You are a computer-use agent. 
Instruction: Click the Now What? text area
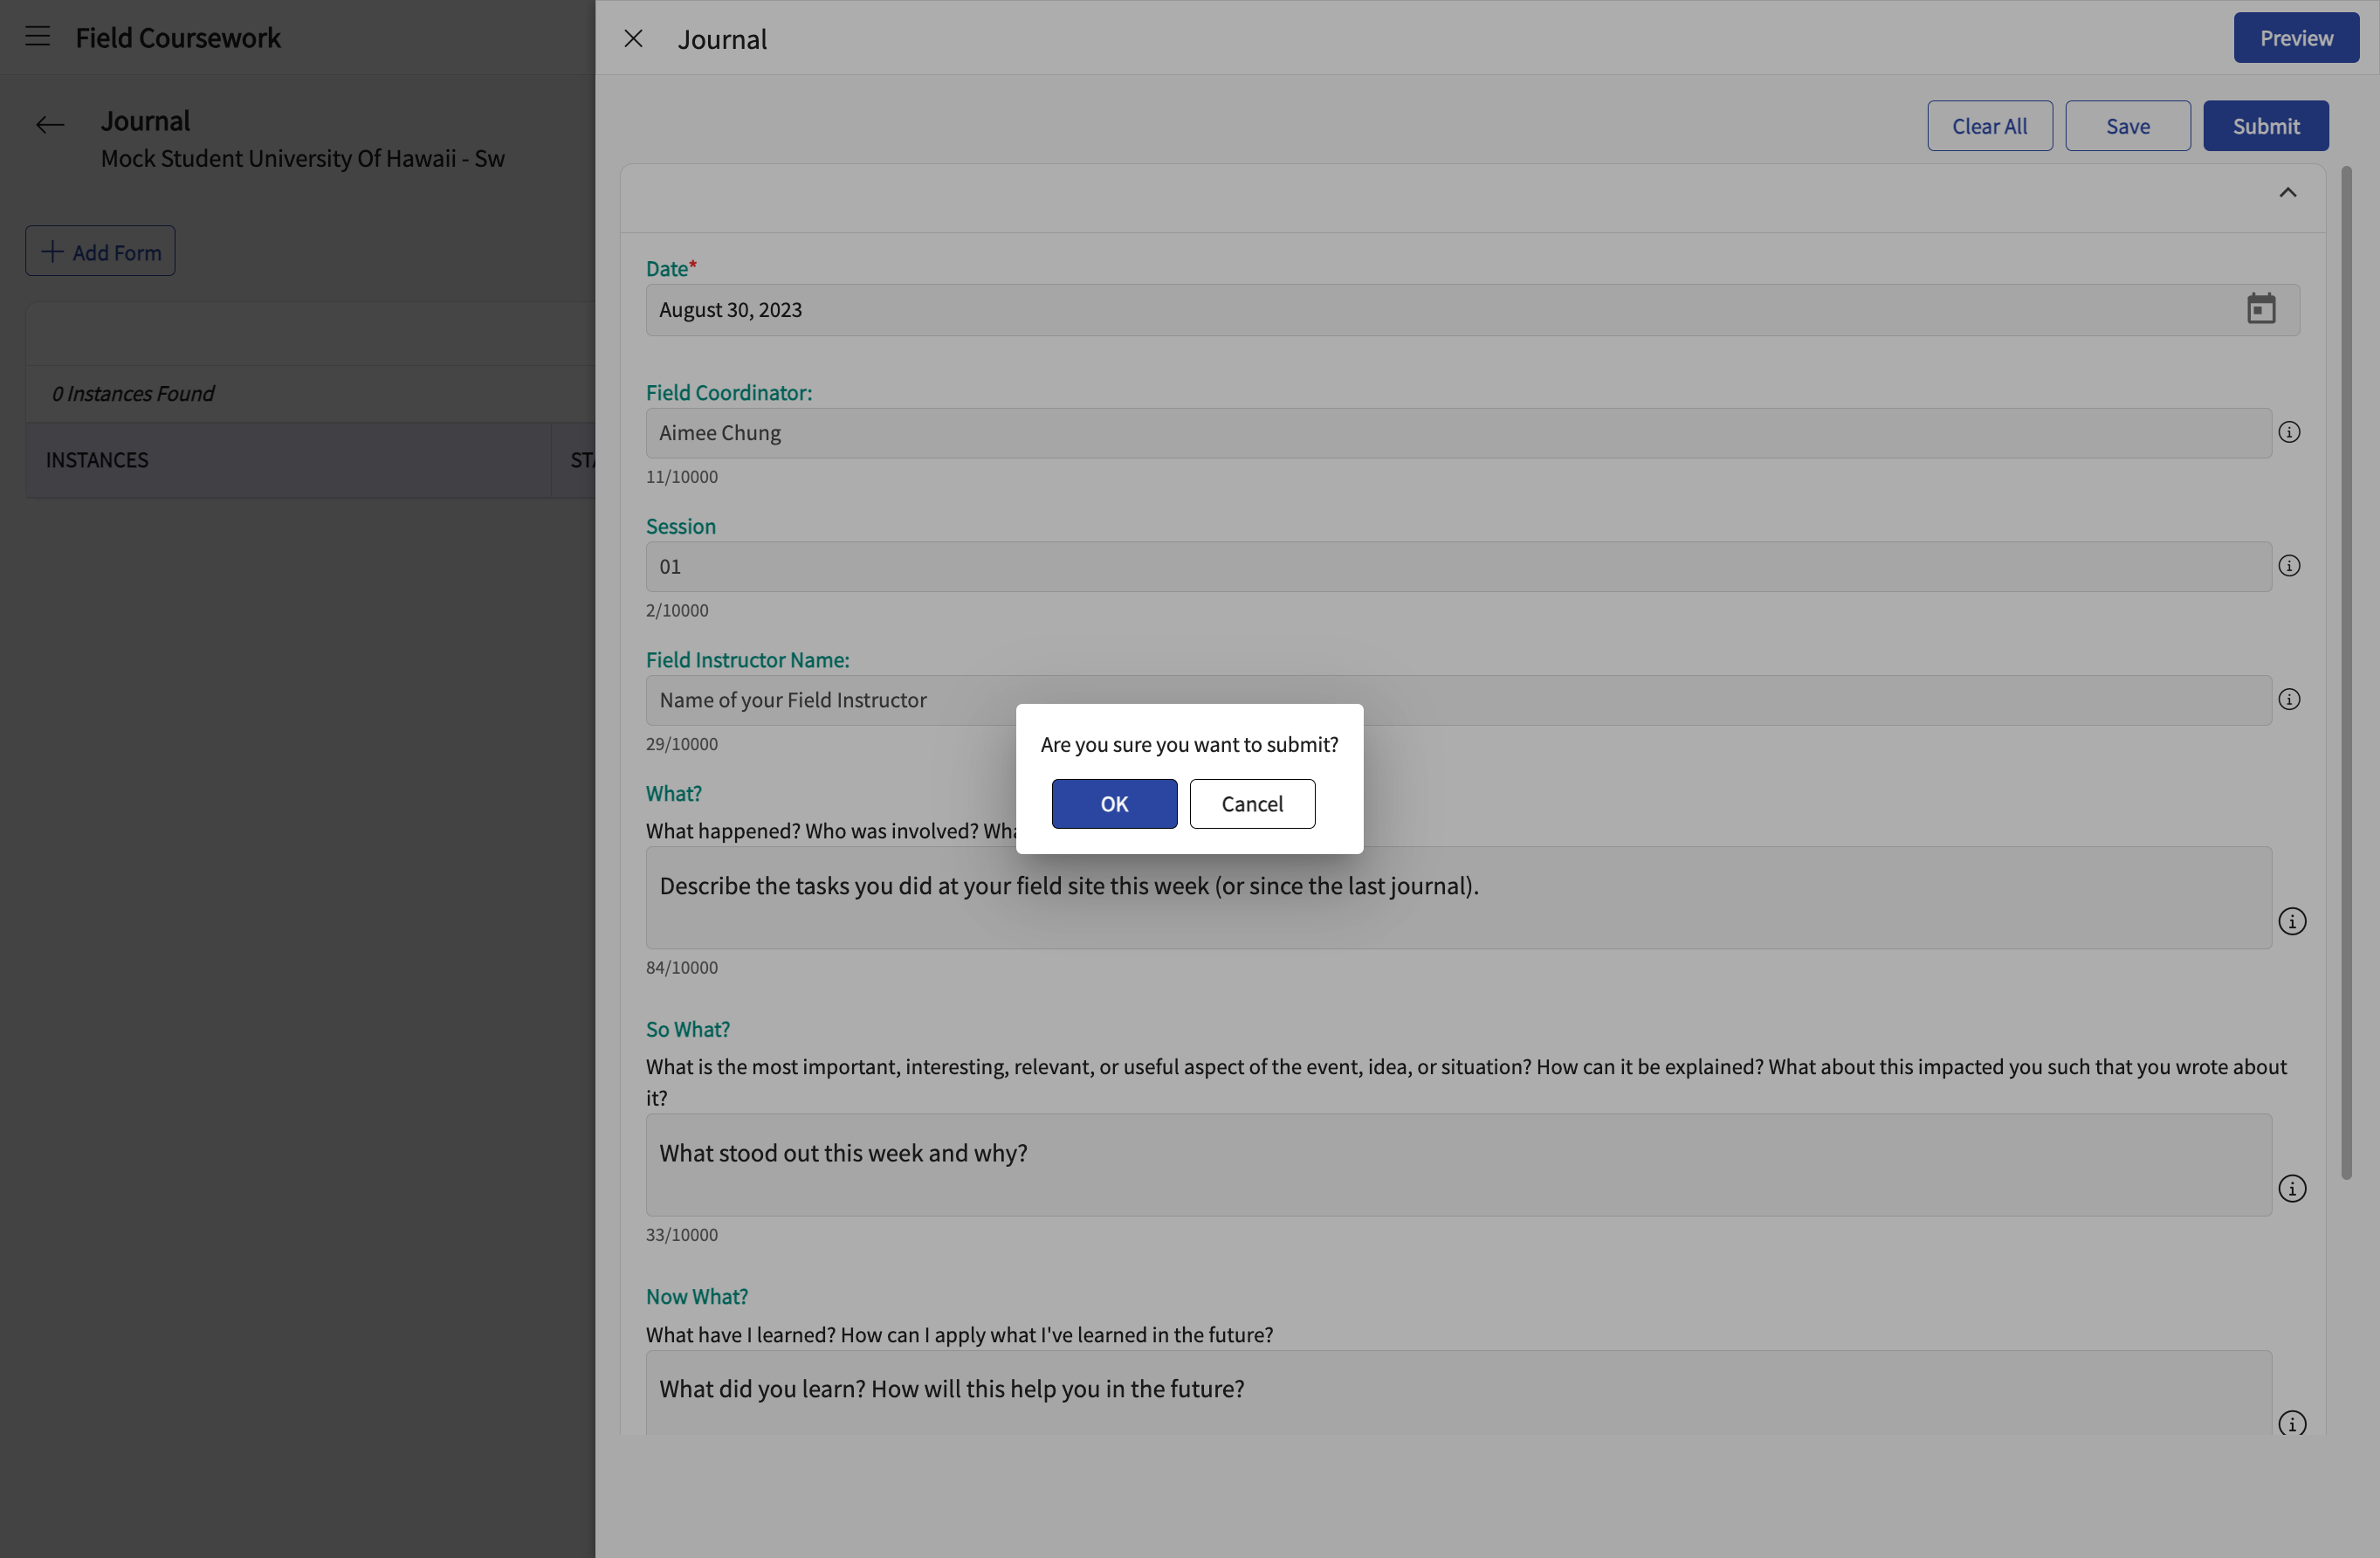coord(1458,1393)
